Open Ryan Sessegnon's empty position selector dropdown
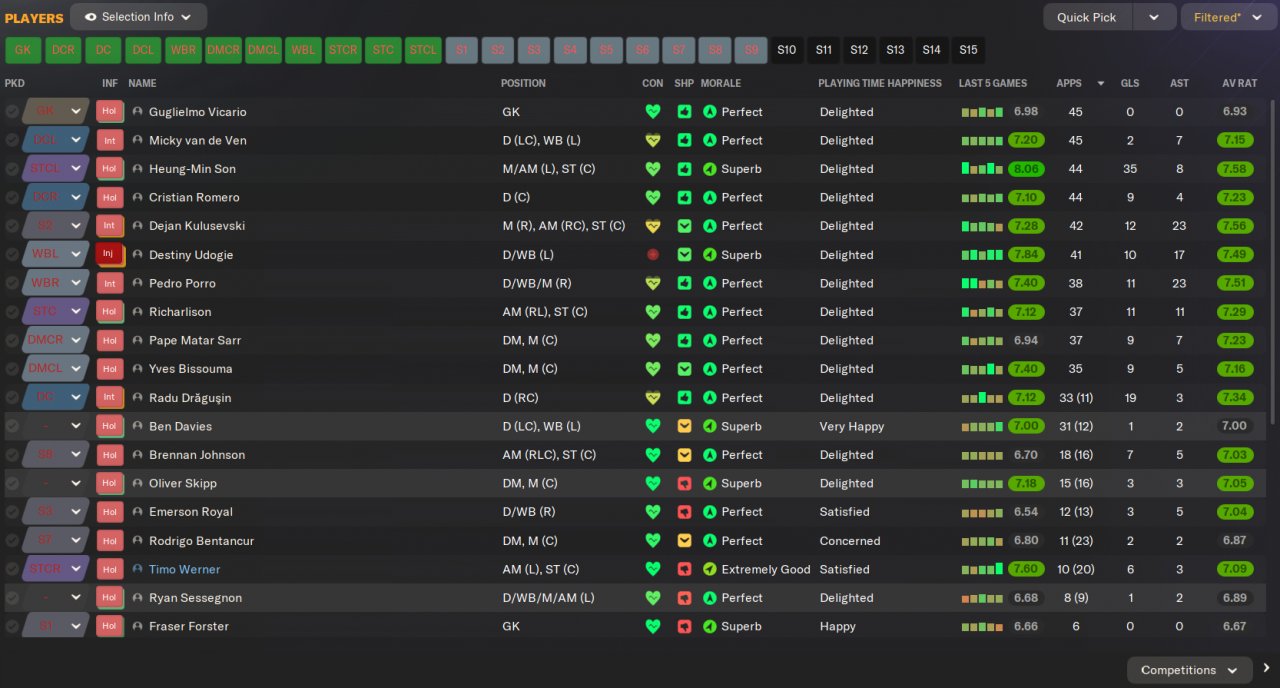The width and height of the screenshot is (1280, 688). click(x=75, y=598)
